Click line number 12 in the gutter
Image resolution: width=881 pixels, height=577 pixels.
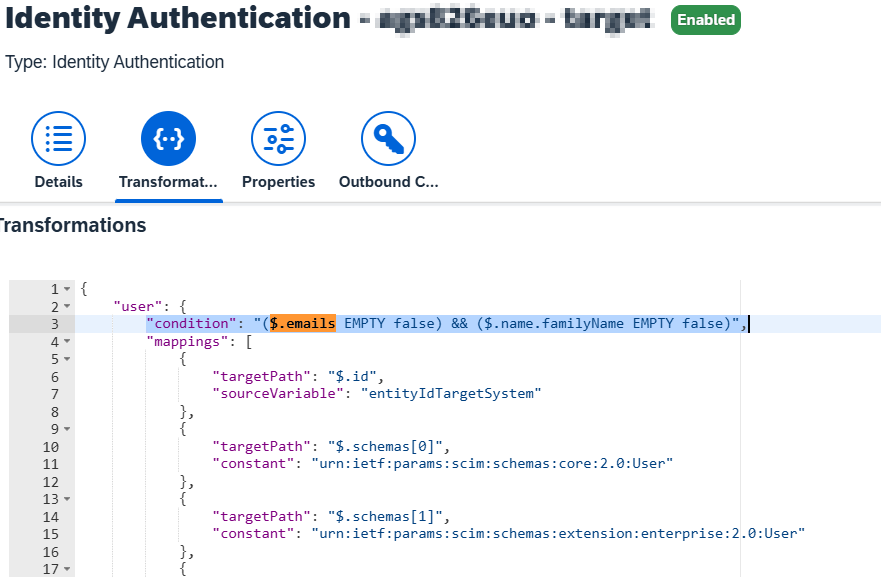(51, 482)
